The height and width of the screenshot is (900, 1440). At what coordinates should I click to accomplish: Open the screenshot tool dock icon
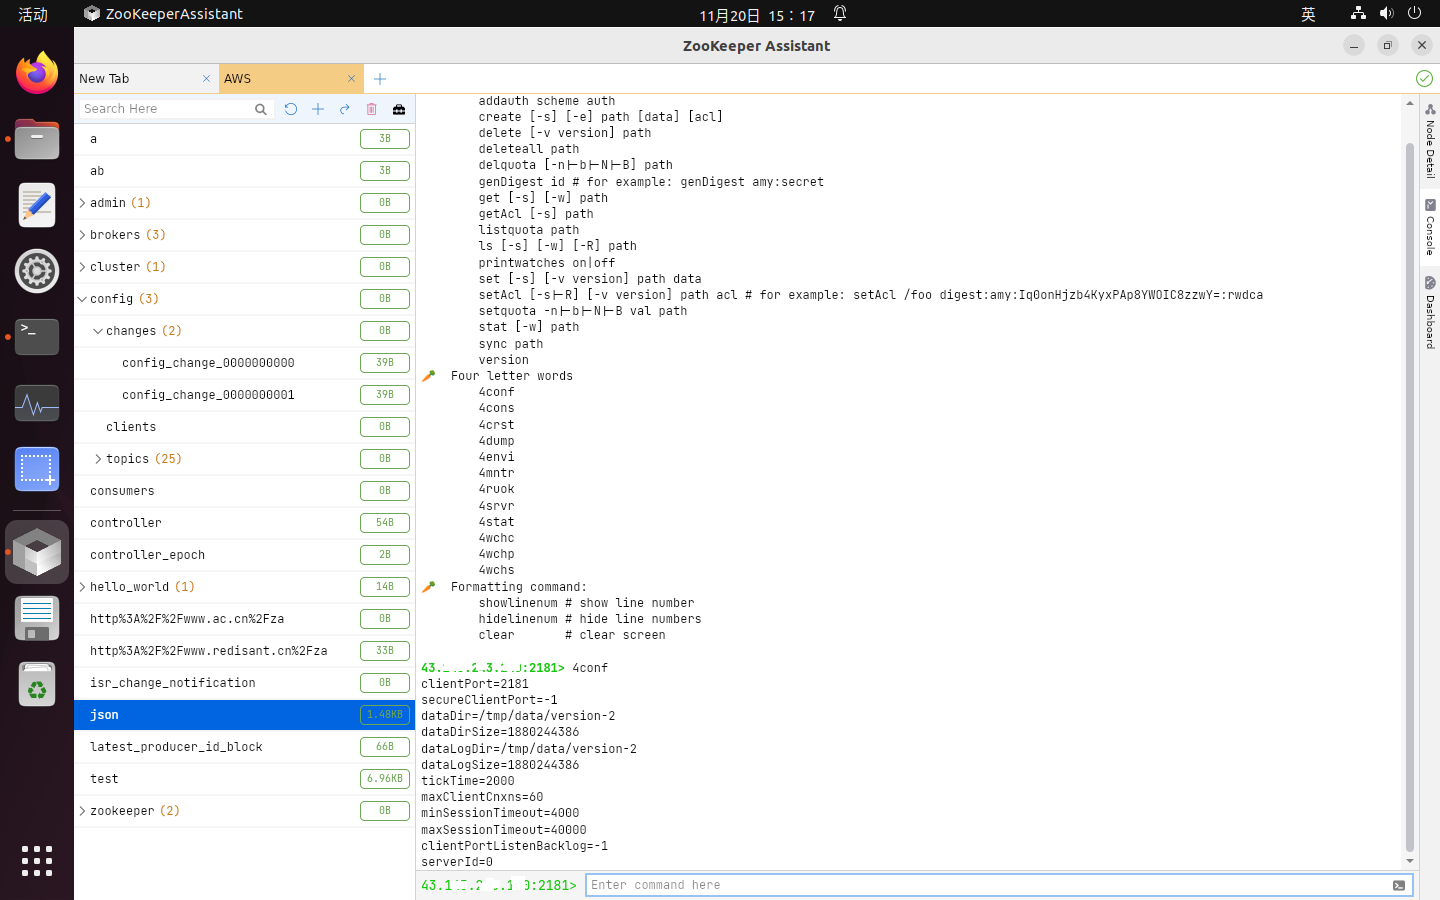(37, 469)
